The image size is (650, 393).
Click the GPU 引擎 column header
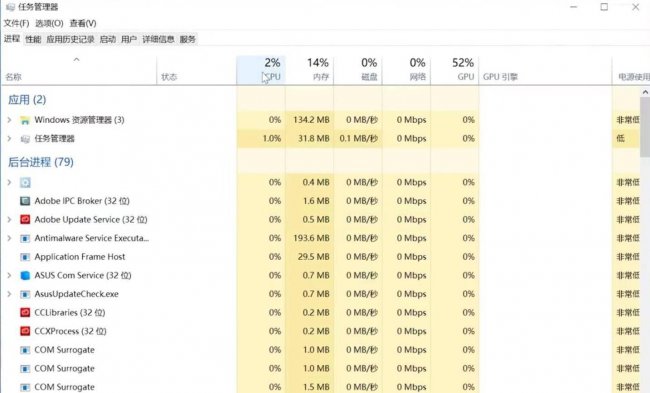pos(545,70)
